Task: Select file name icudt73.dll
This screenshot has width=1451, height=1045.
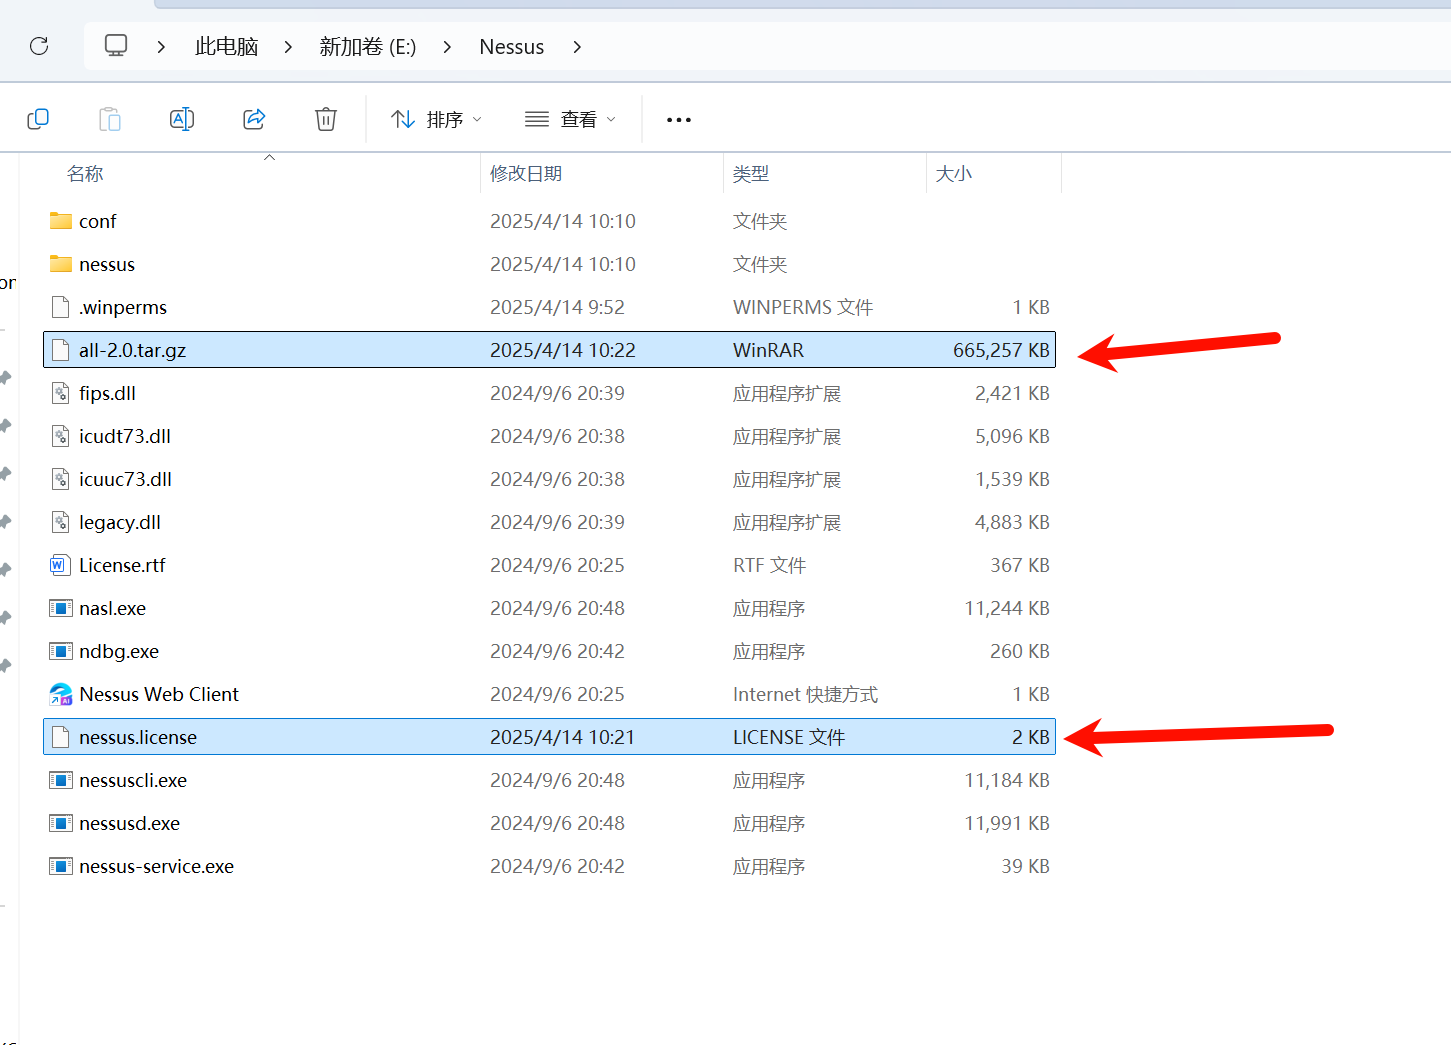Action: pyautogui.click(x=125, y=436)
